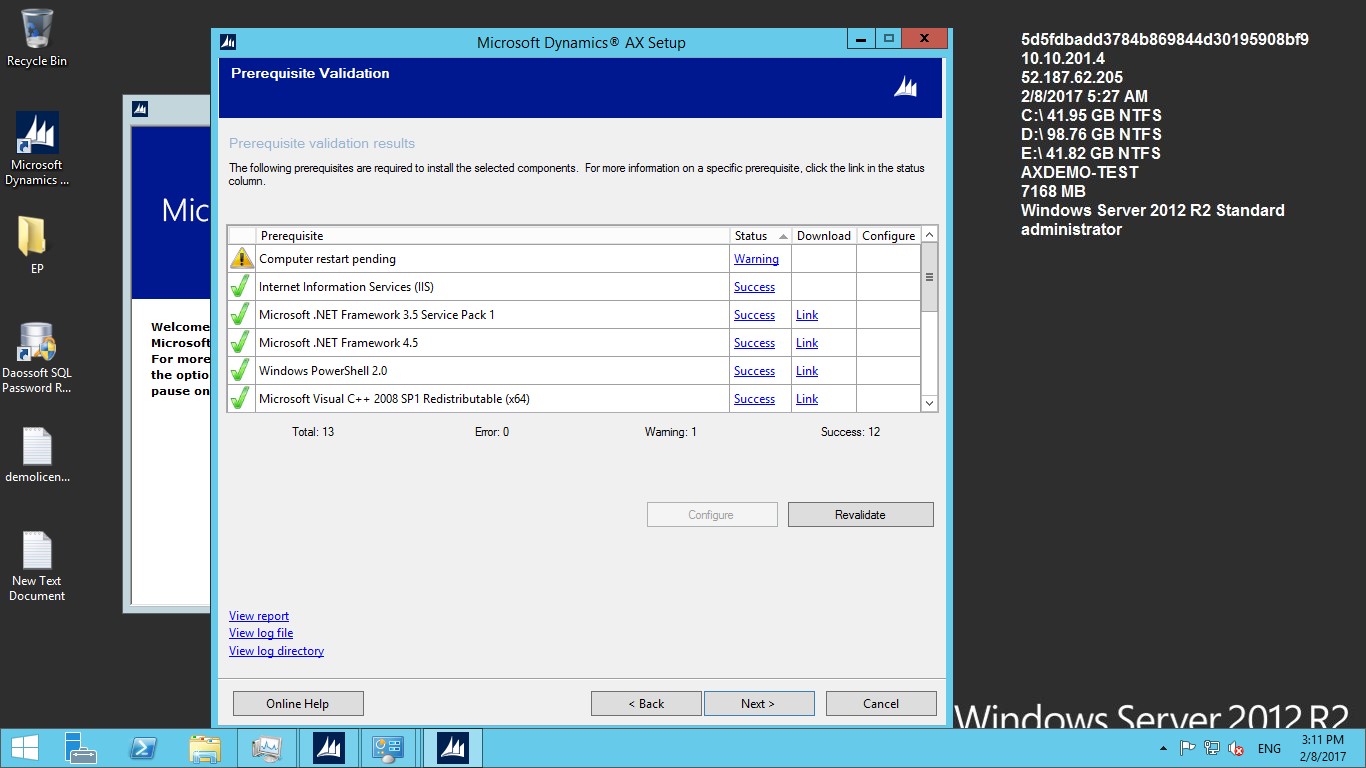Open the New Text Document file

(37, 551)
